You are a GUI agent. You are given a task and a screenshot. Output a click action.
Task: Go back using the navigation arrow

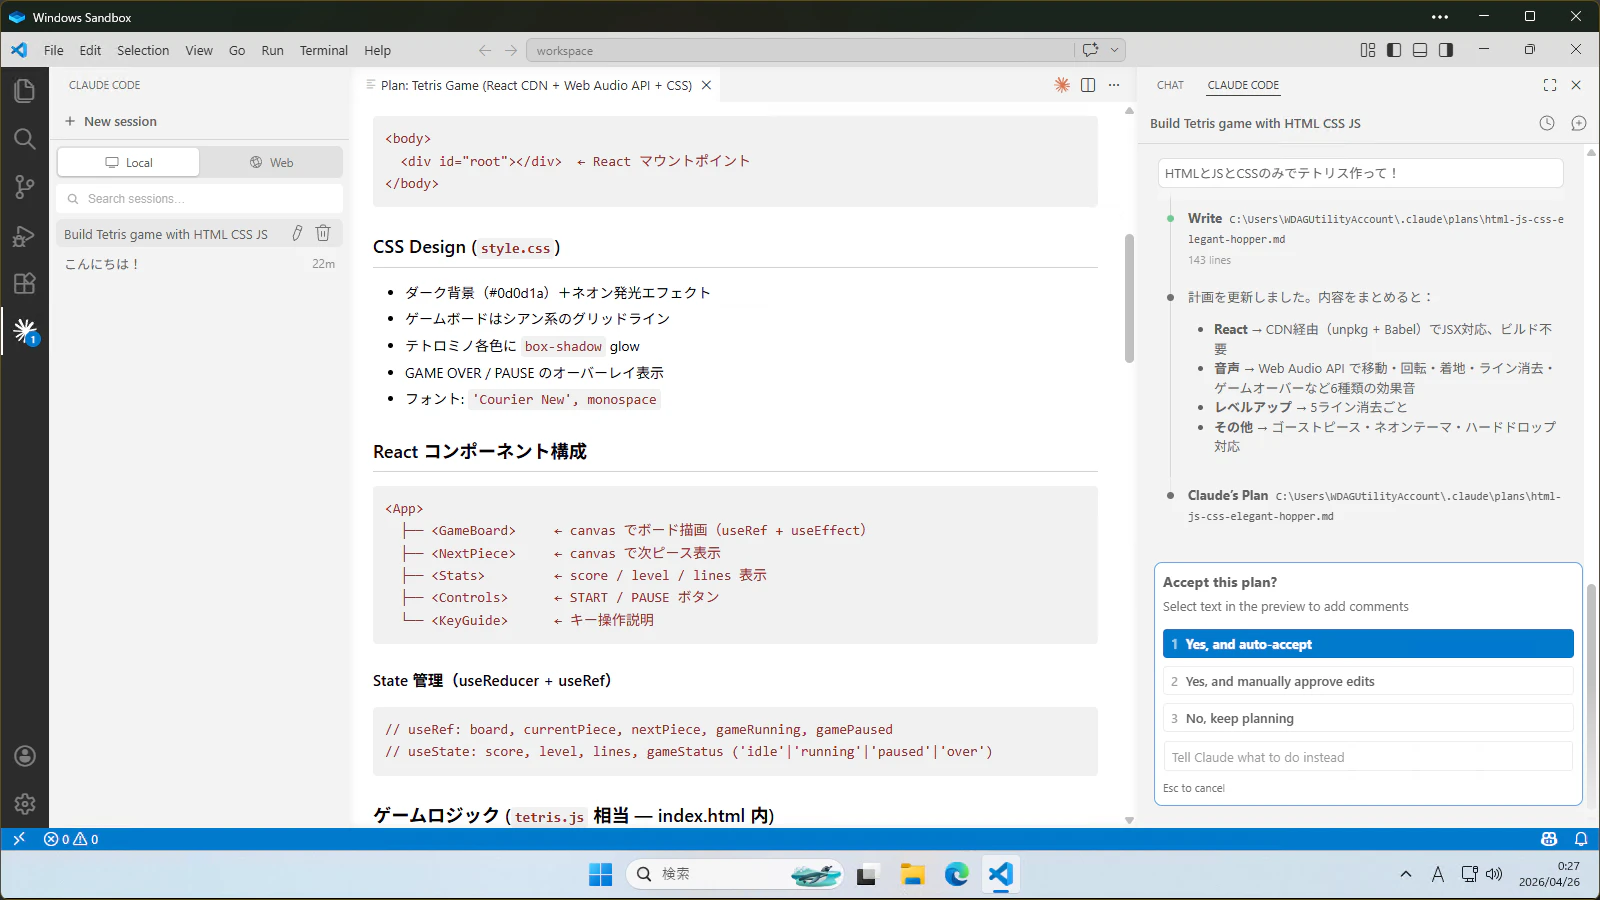485,50
